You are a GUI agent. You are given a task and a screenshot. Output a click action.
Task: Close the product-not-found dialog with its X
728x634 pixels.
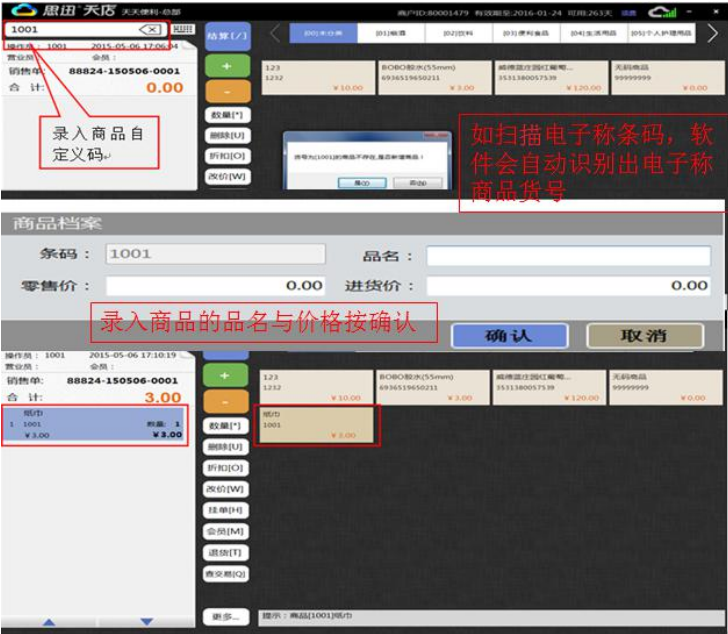tap(436, 135)
